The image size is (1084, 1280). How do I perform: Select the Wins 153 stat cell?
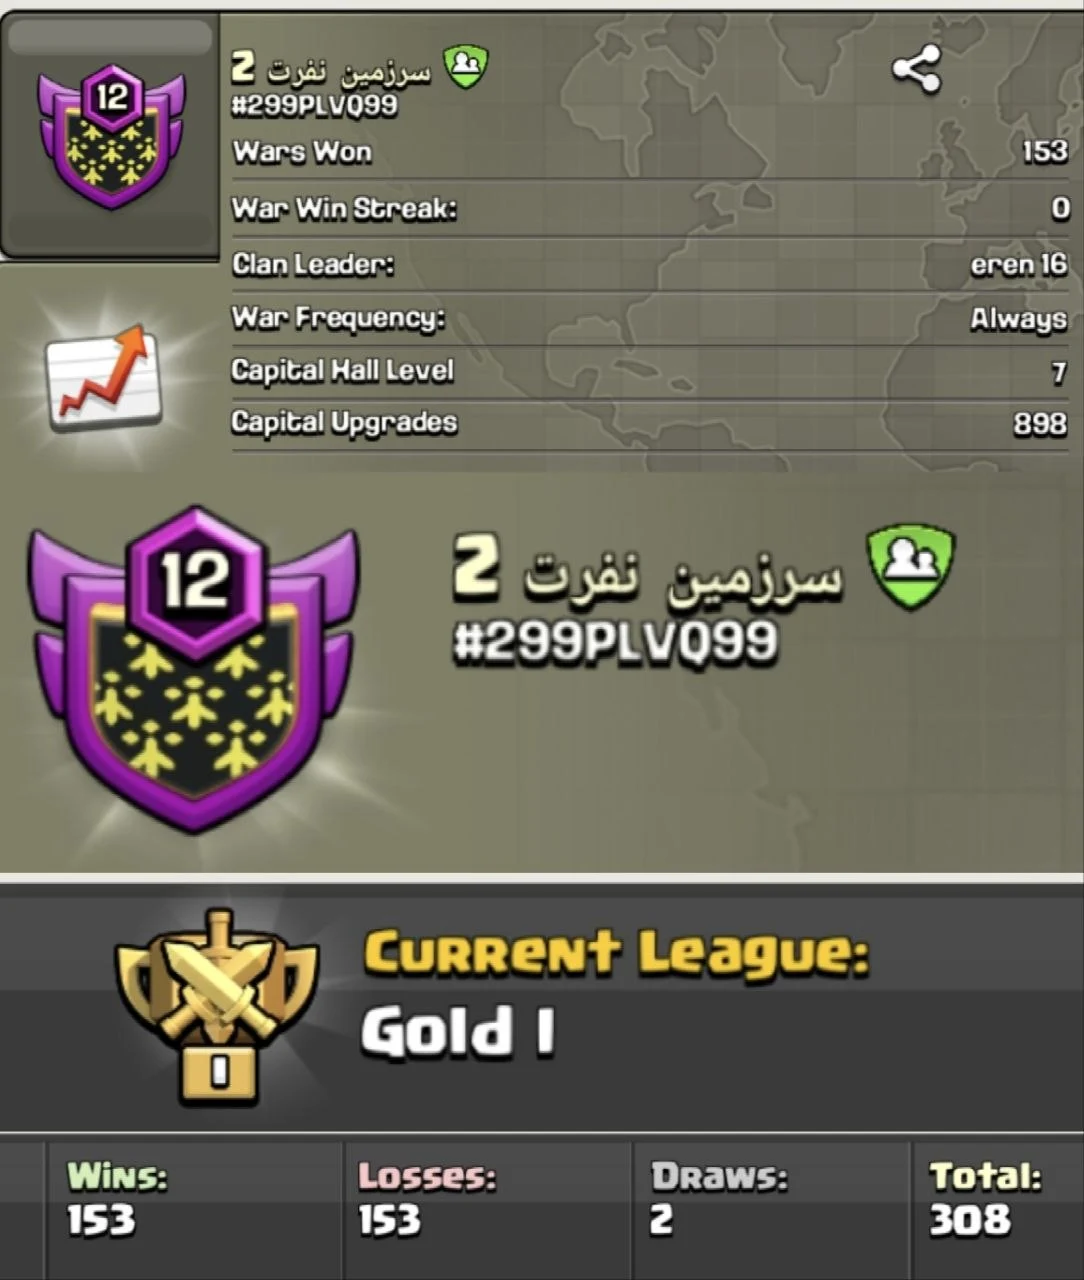coord(194,1208)
